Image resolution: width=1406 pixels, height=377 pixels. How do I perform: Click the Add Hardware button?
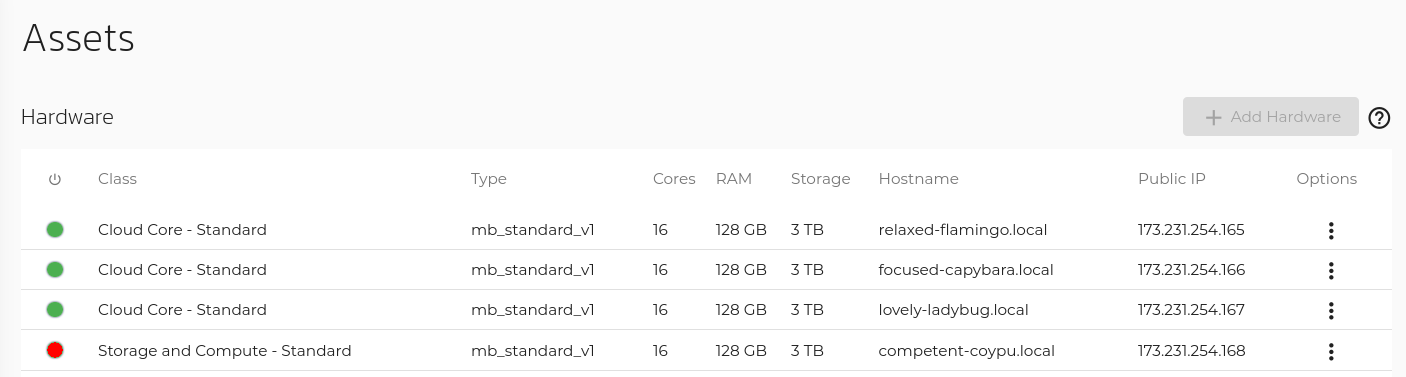1271,117
